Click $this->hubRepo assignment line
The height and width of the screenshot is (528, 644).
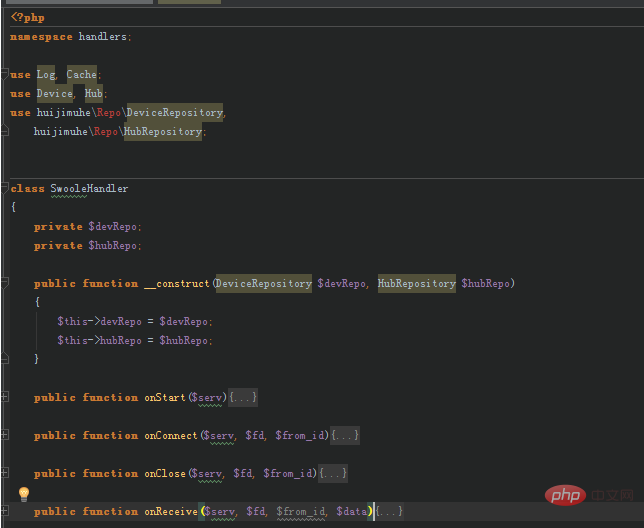click(x=135, y=340)
